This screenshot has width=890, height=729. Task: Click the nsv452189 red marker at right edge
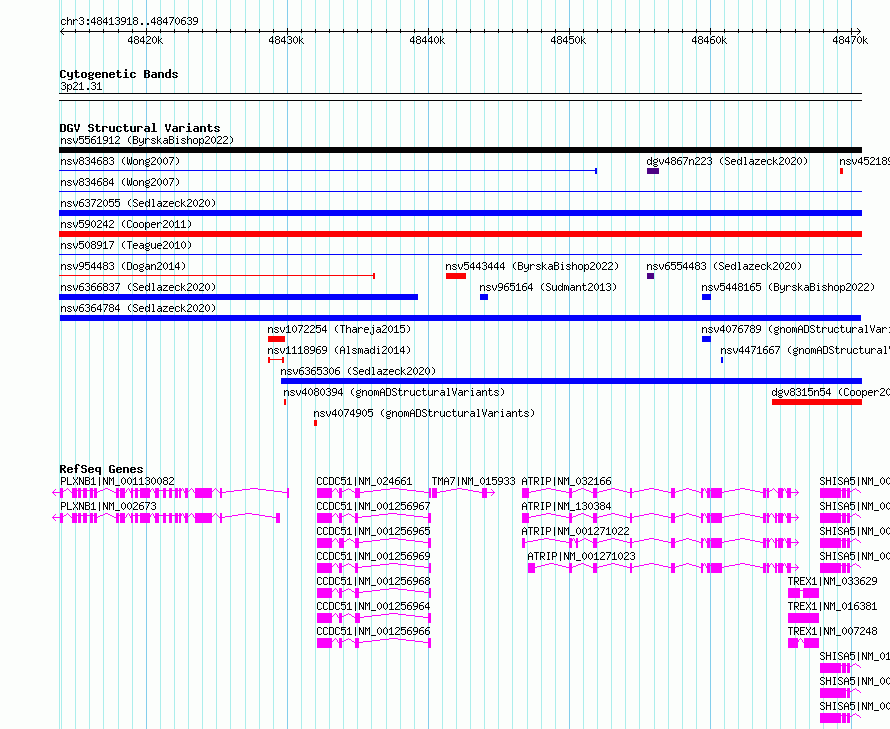coord(842,171)
